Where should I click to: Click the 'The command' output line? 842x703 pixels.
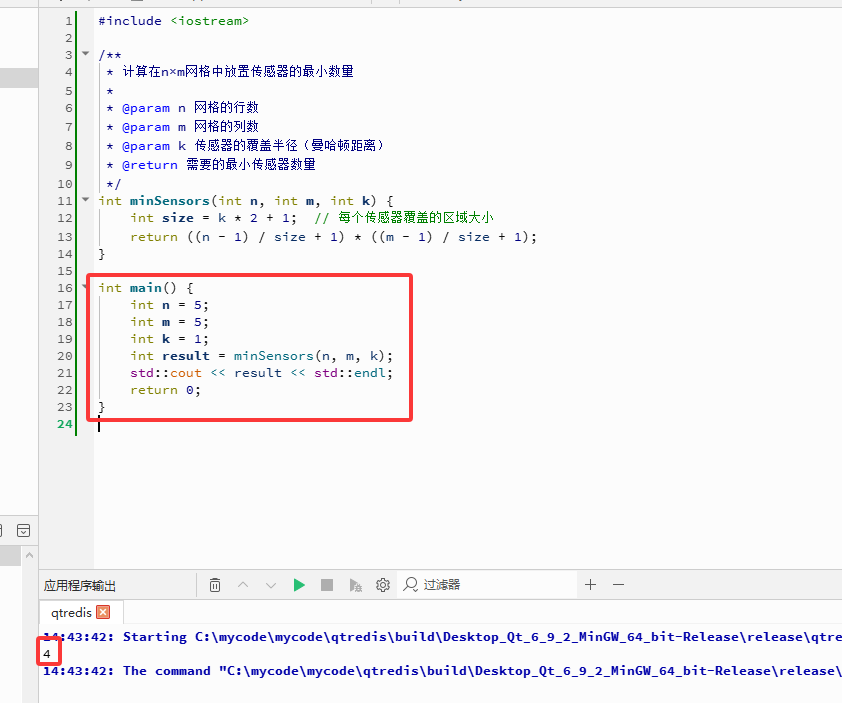[442, 671]
